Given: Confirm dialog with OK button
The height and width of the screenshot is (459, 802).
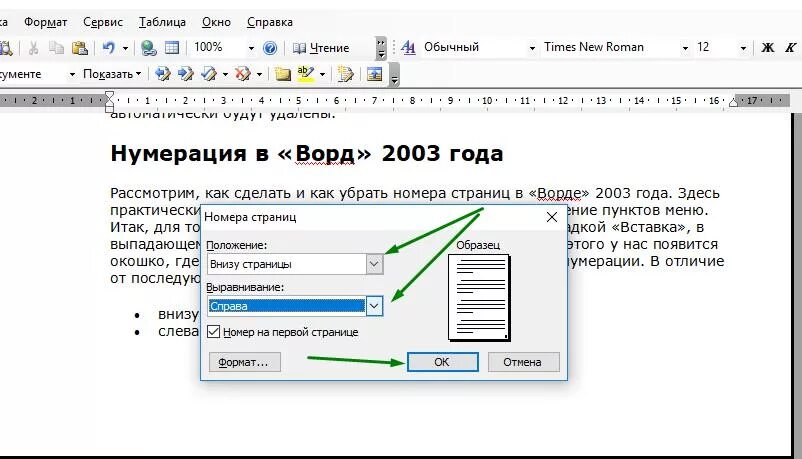Looking at the screenshot, I should pyautogui.click(x=442, y=362).
